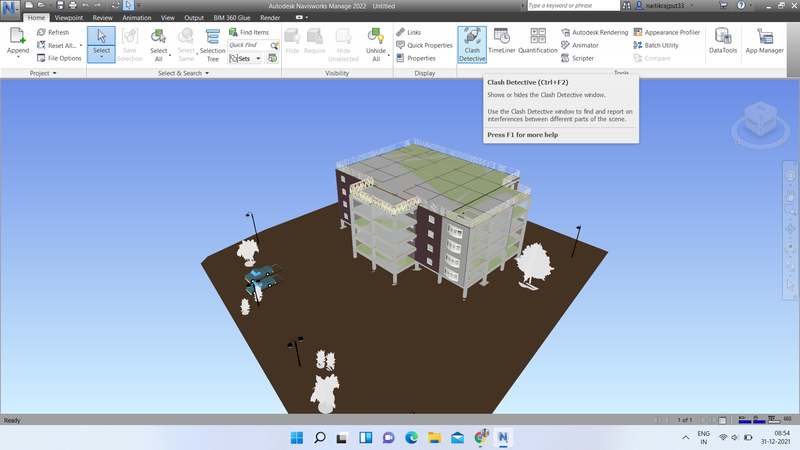Toggle the Clash Detective window
This screenshot has height=450, width=800.
[x=472, y=45]
